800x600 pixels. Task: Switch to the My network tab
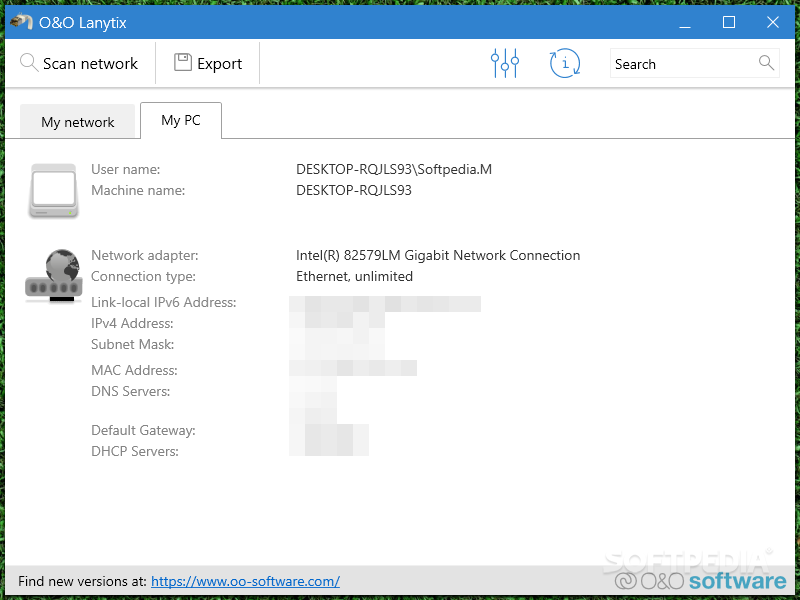coord(78,121)
